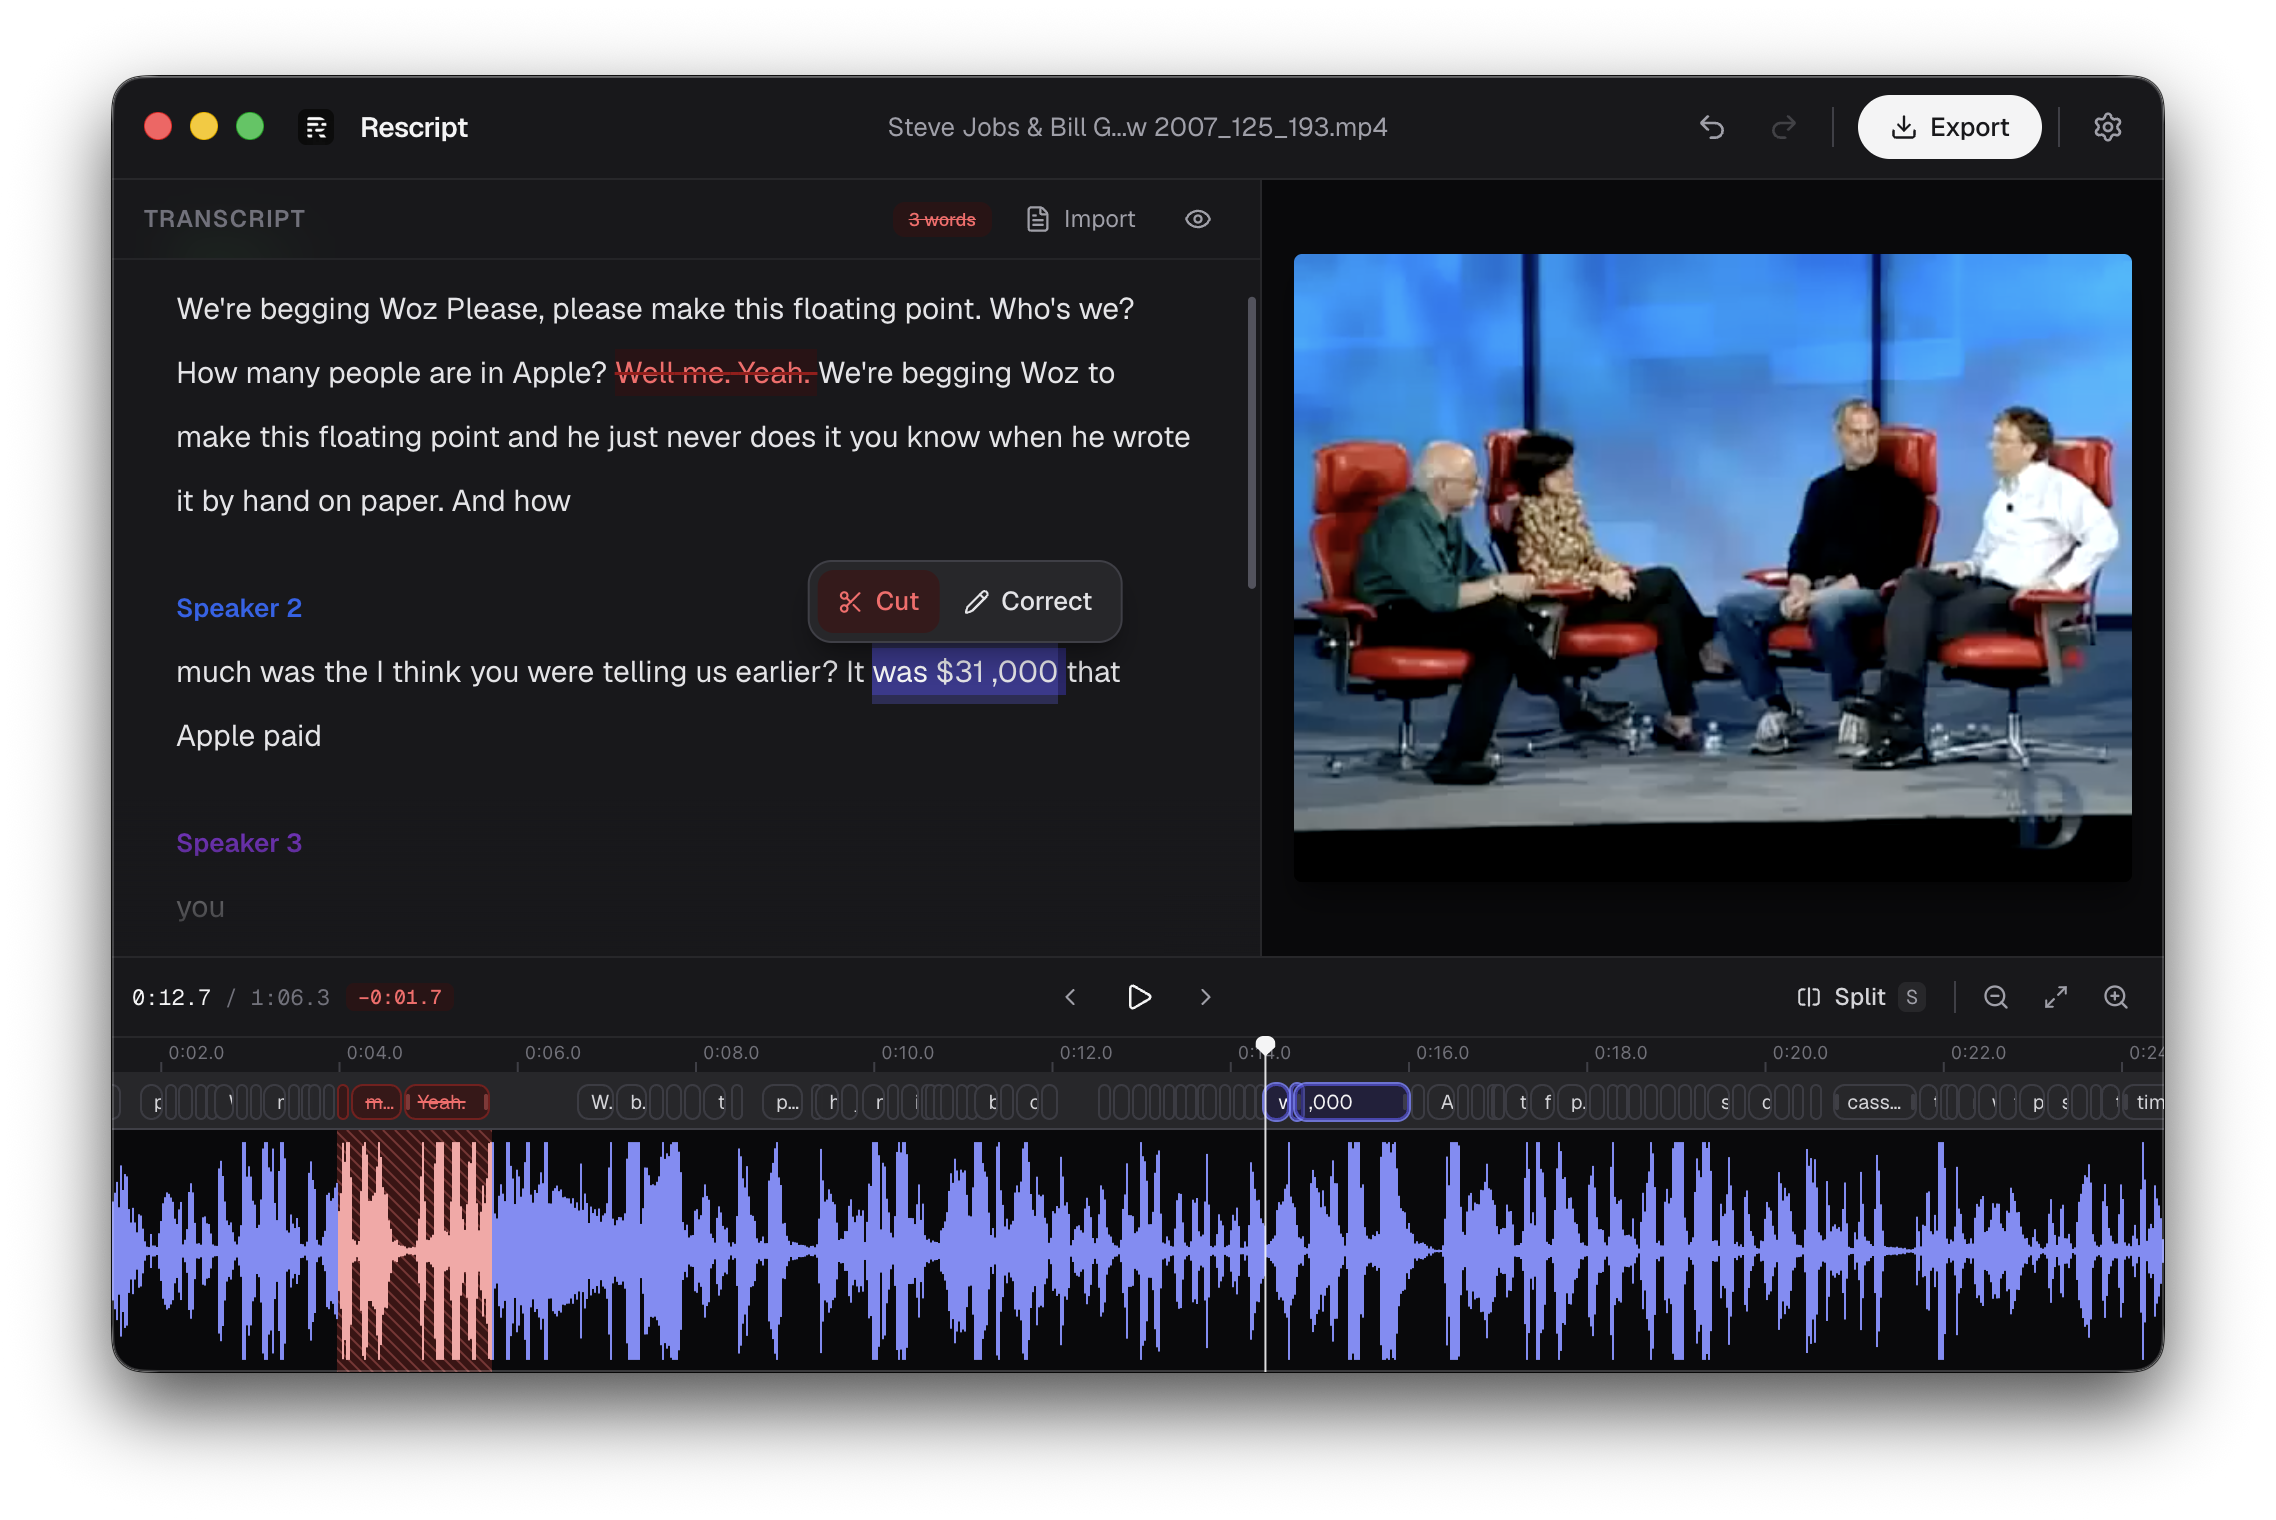
Task: Click the Rescript app logo icon
Action: coord(316,127)
